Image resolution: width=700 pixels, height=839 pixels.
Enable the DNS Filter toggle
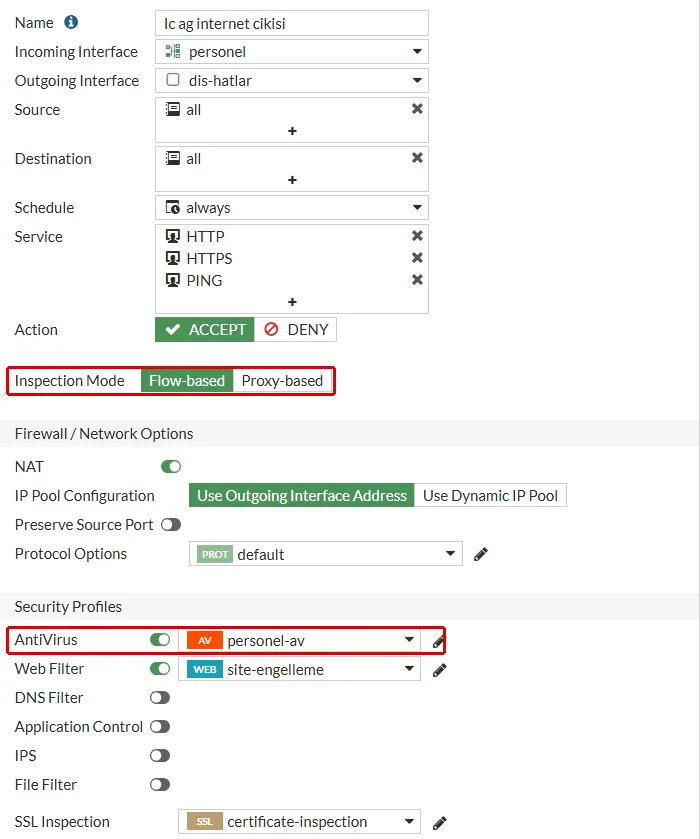coord(160,697)
